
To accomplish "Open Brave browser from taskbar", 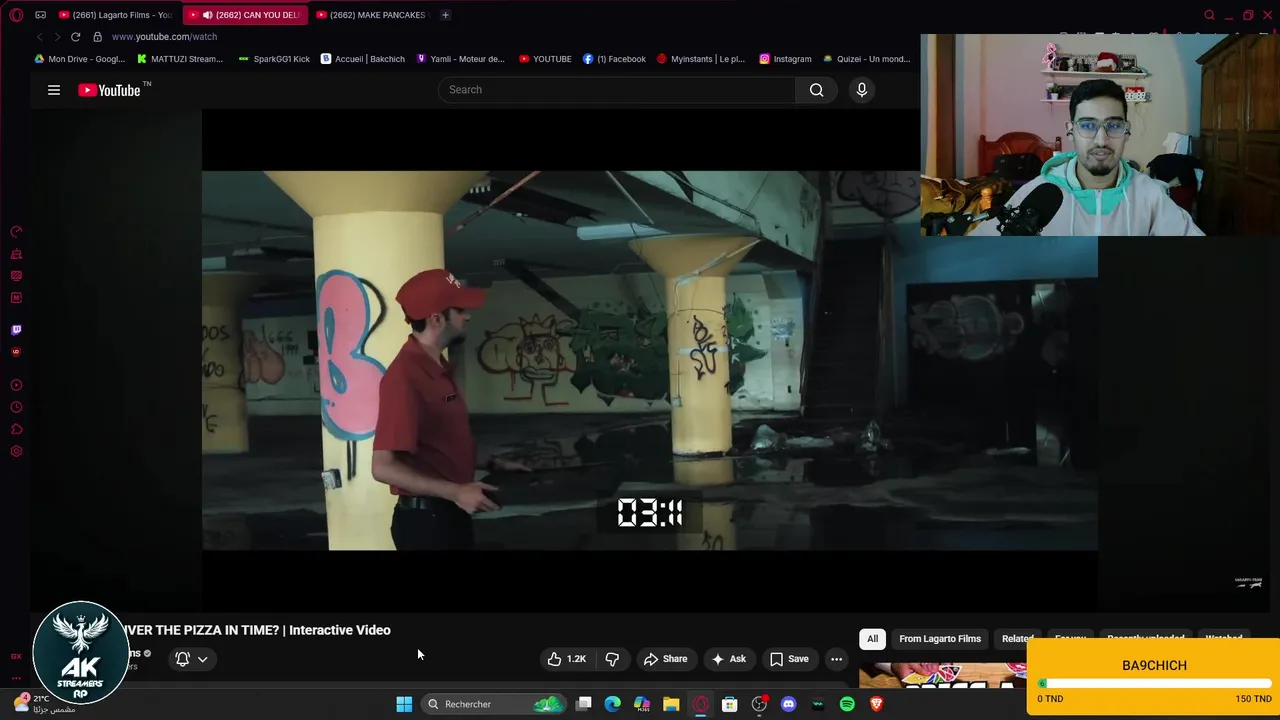I will [x=876, y=704].
